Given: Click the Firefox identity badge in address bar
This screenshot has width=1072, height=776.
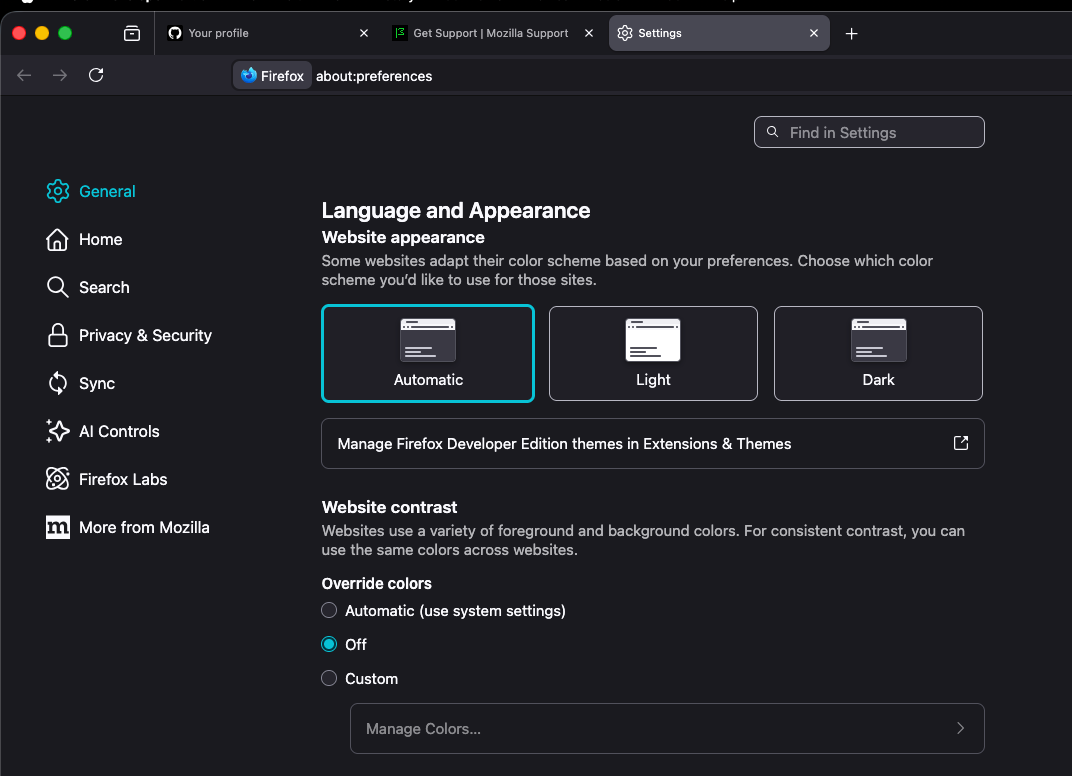Looking at the screenshot, I should point(272,76).
